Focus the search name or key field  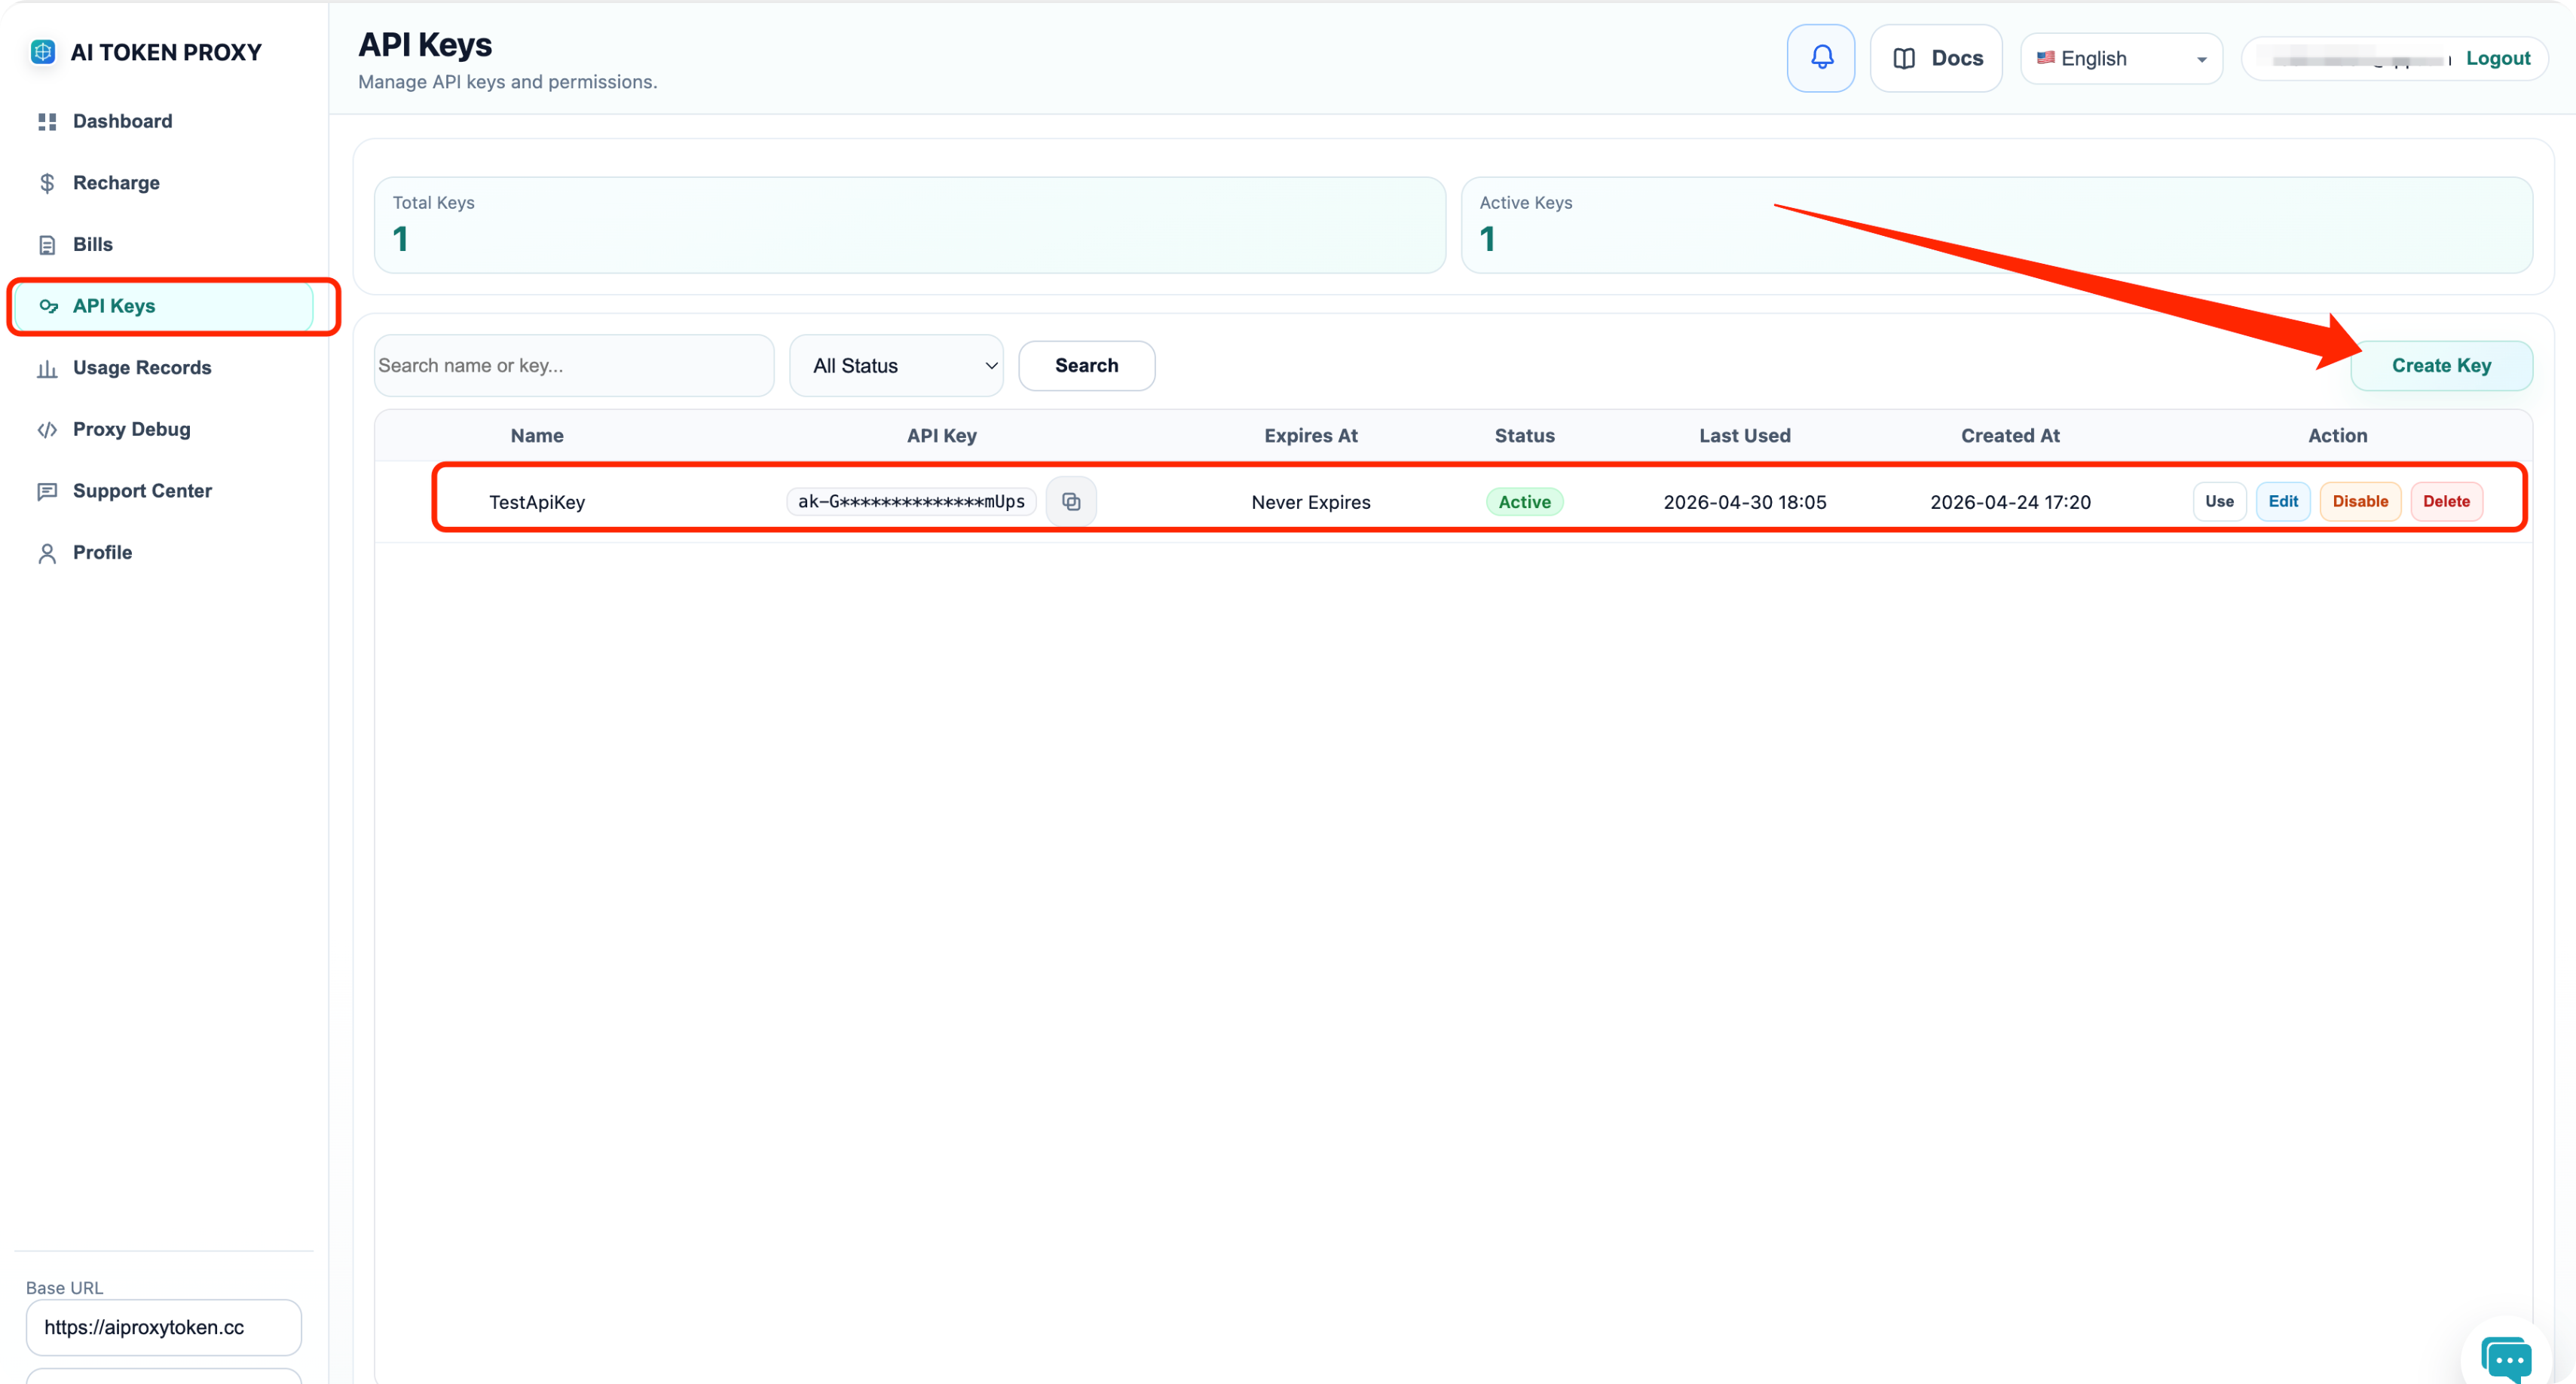tap(574, 366)
